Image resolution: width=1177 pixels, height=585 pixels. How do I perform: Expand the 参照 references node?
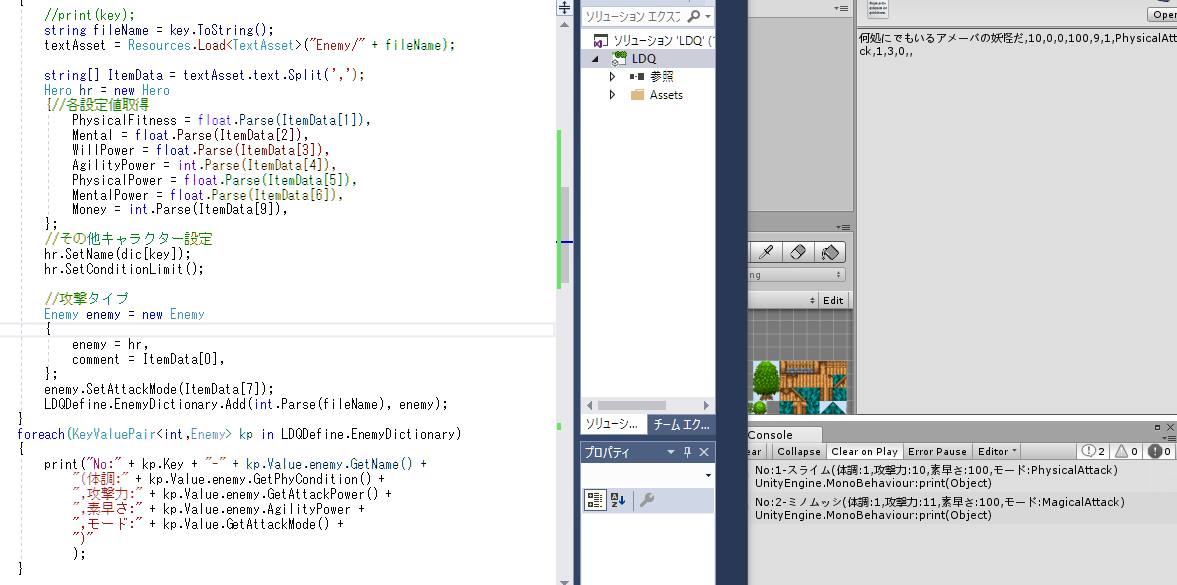[613, 77]
